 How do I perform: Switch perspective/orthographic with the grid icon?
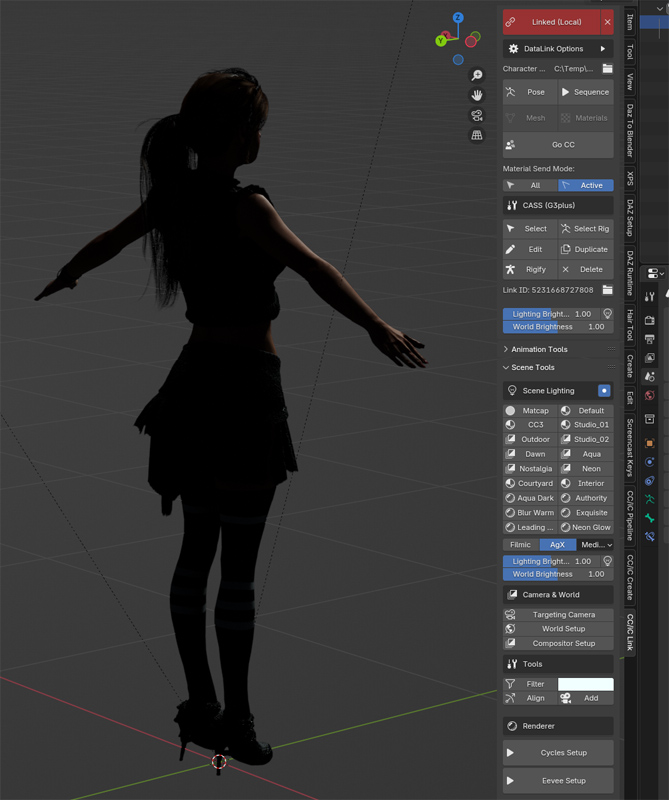[x=477, y=135]
